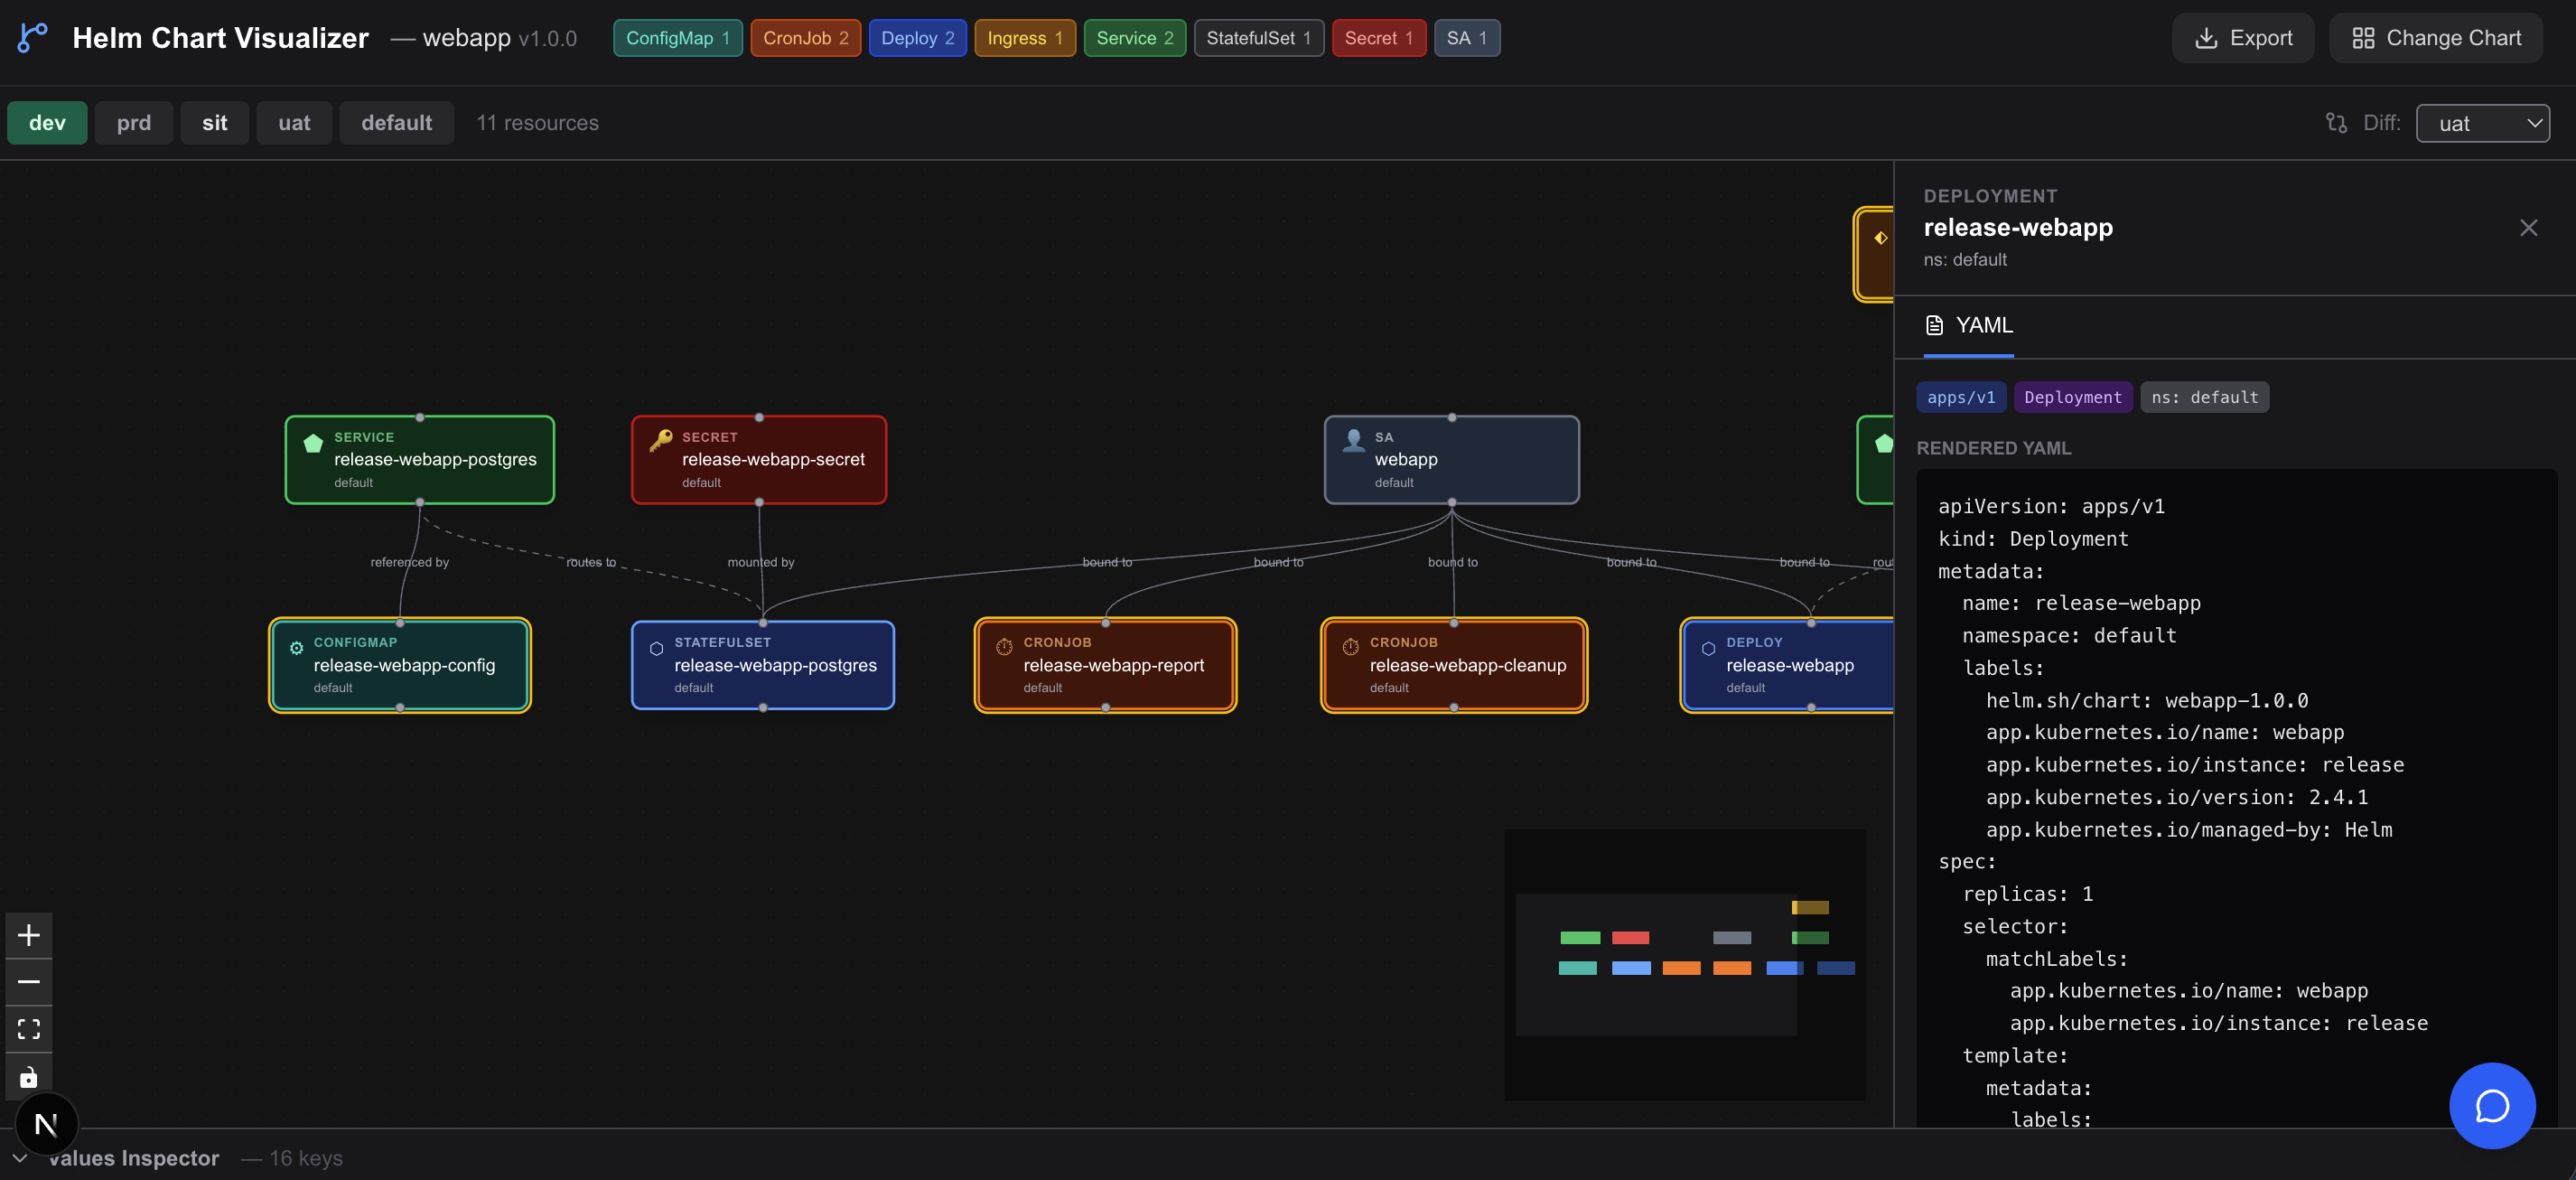
Task: Zoom out on the graph canvas
Action: click(29, 982)
